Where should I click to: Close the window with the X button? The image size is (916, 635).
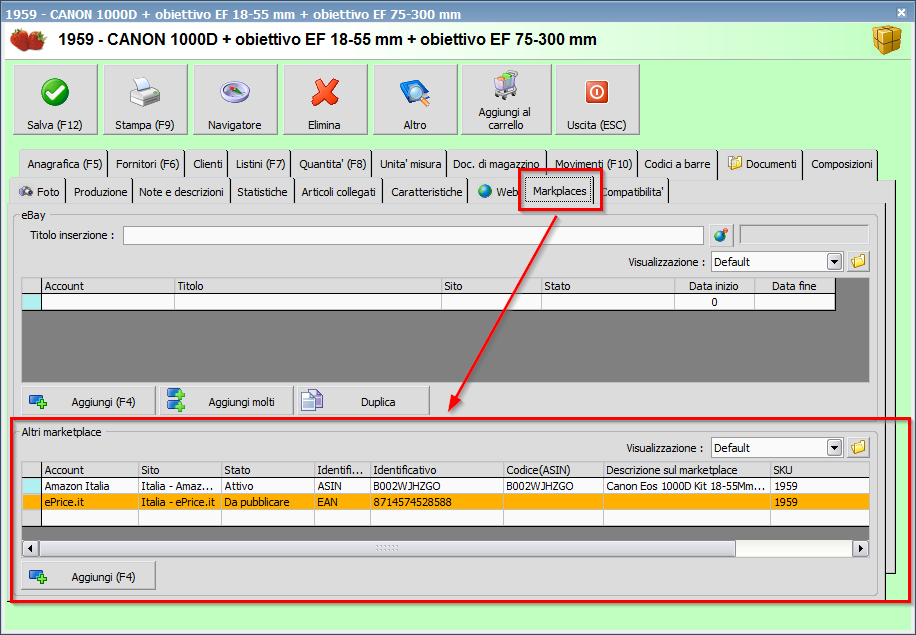[x=901, y=12]
